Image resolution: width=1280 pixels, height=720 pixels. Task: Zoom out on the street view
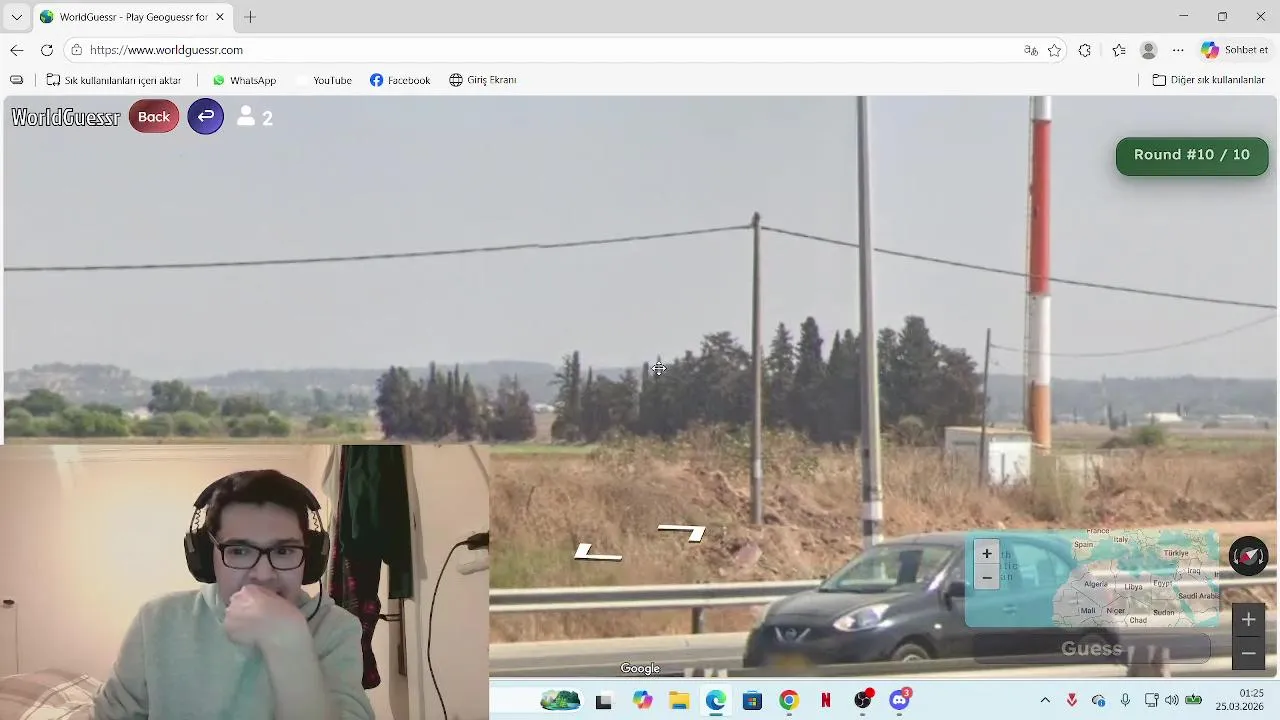click(1248, 653)
